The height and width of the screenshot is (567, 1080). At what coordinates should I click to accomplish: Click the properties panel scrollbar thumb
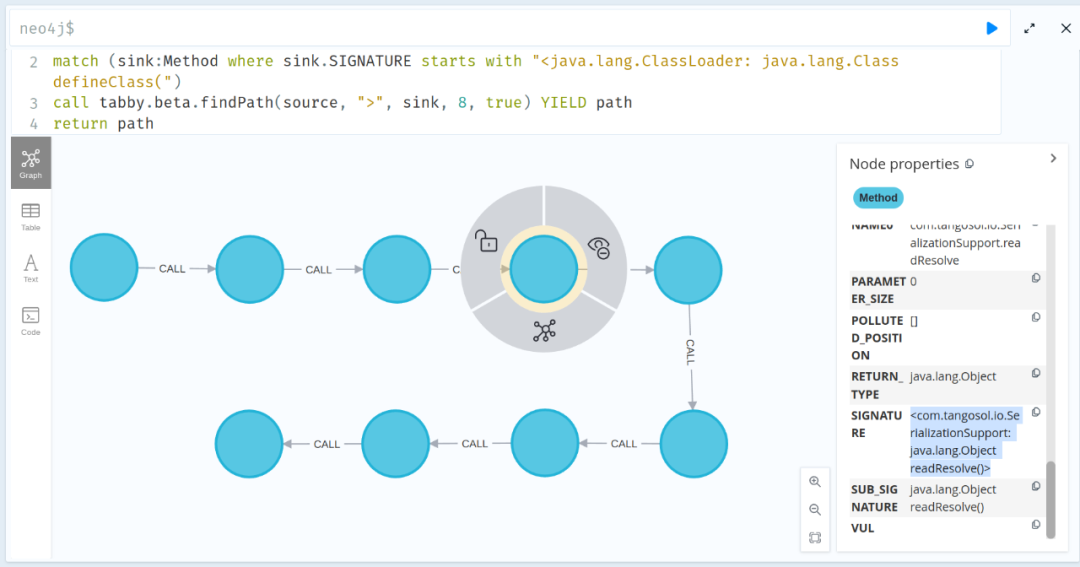point(1050,499)
